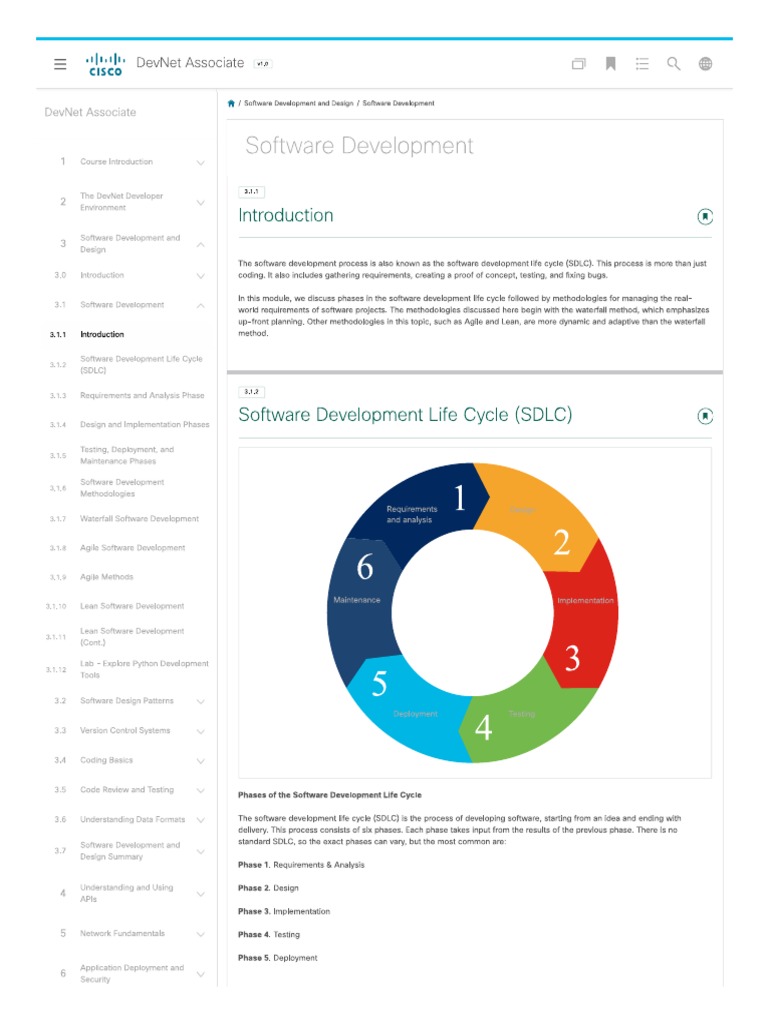Open Lean Software Development (Cont.) item

tap(132, 637)
